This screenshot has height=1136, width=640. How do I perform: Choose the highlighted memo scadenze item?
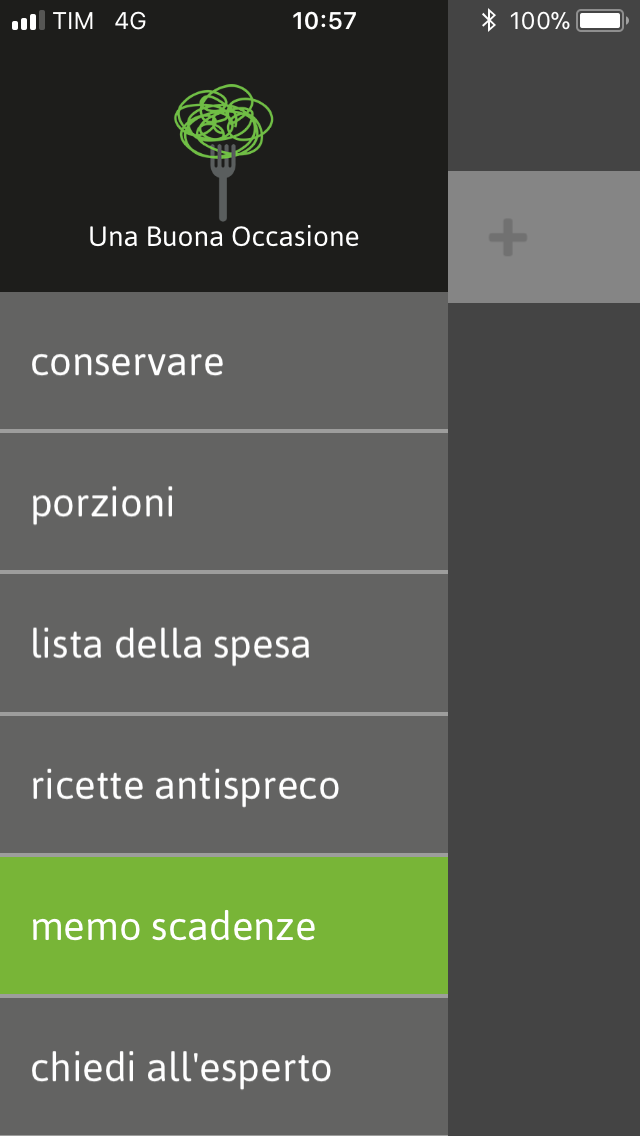pos(224,927)
